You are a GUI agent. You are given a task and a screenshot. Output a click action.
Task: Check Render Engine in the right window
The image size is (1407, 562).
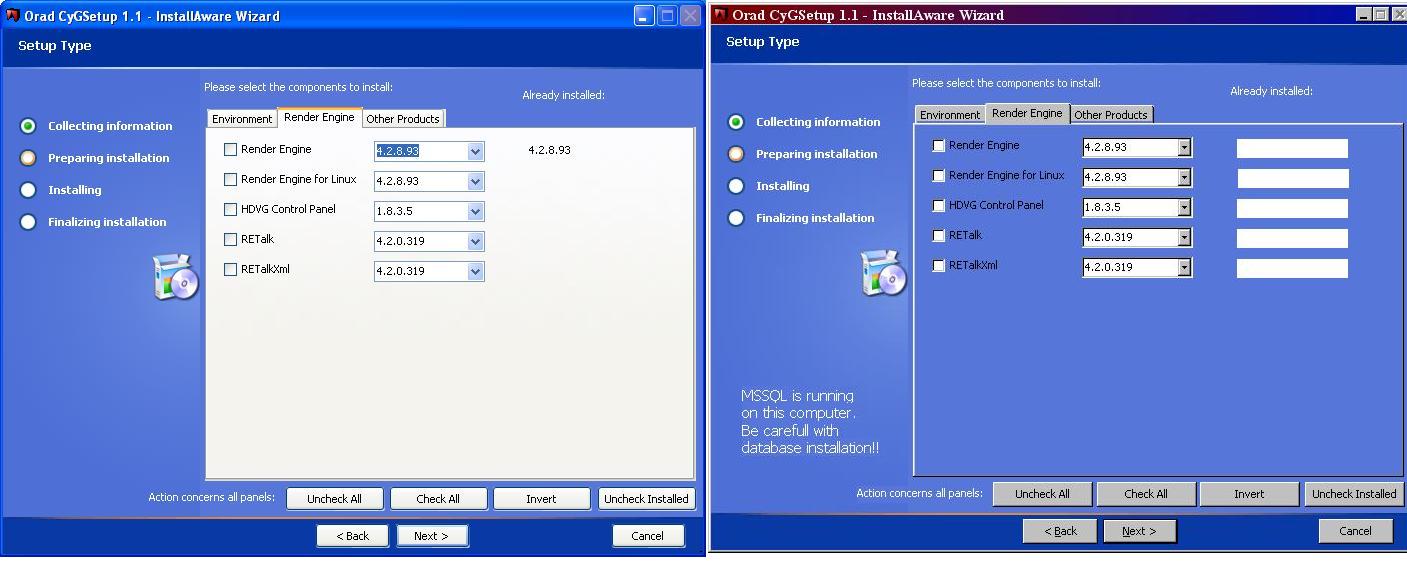pyautogui.click(x=938, y=146)
